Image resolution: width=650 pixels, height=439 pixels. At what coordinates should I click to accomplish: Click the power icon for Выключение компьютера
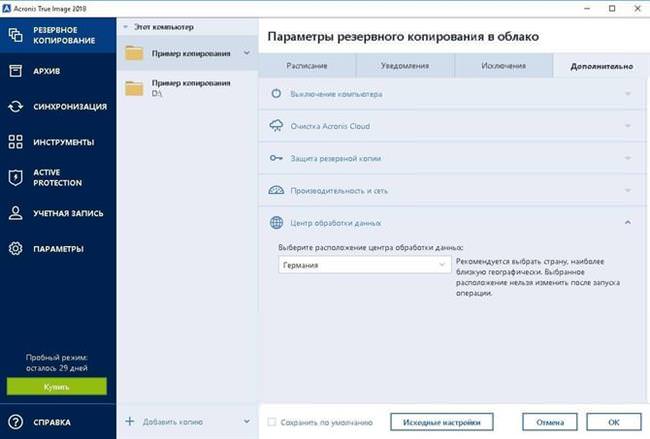(x=276, y=94)
